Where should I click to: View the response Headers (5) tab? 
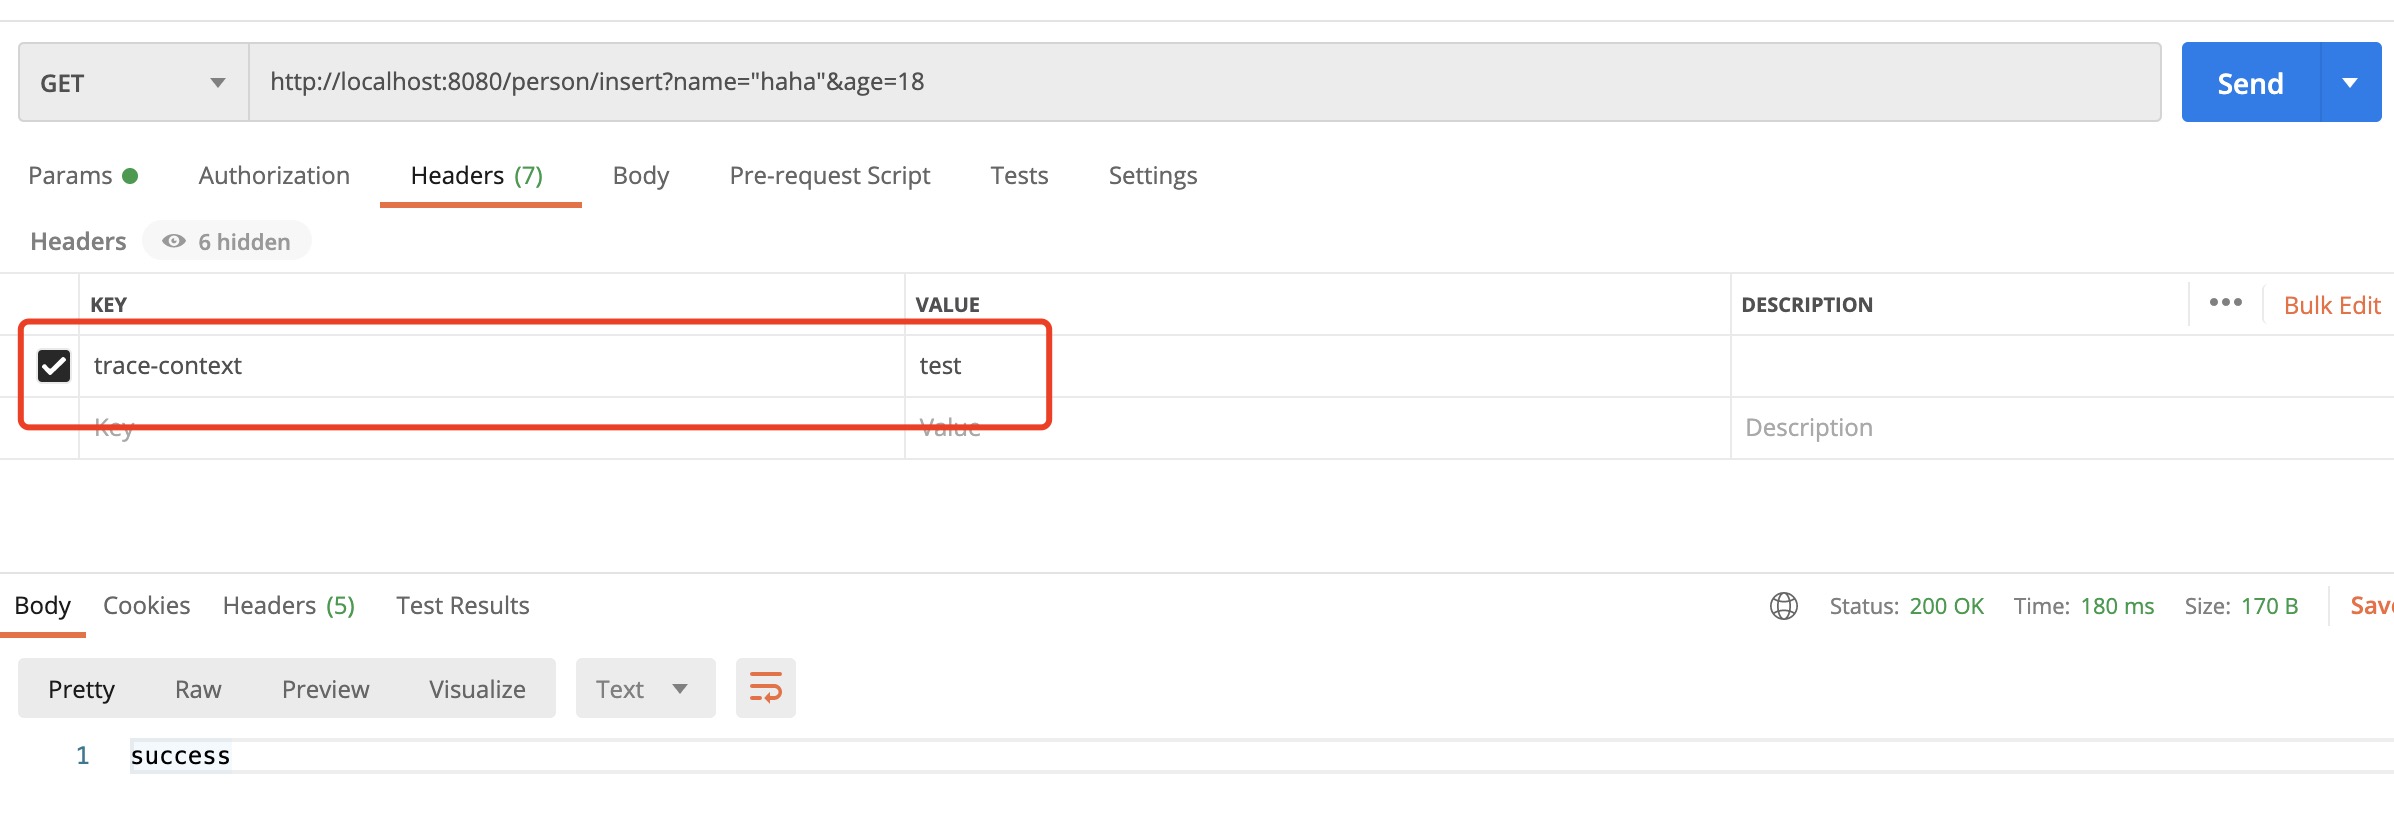coord(288,606)
